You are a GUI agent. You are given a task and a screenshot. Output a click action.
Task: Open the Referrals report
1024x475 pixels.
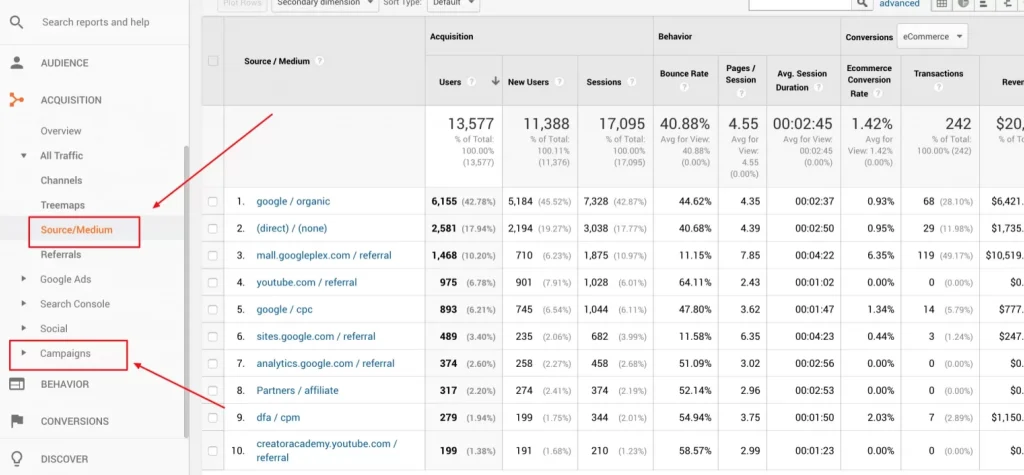pos(61,254)
